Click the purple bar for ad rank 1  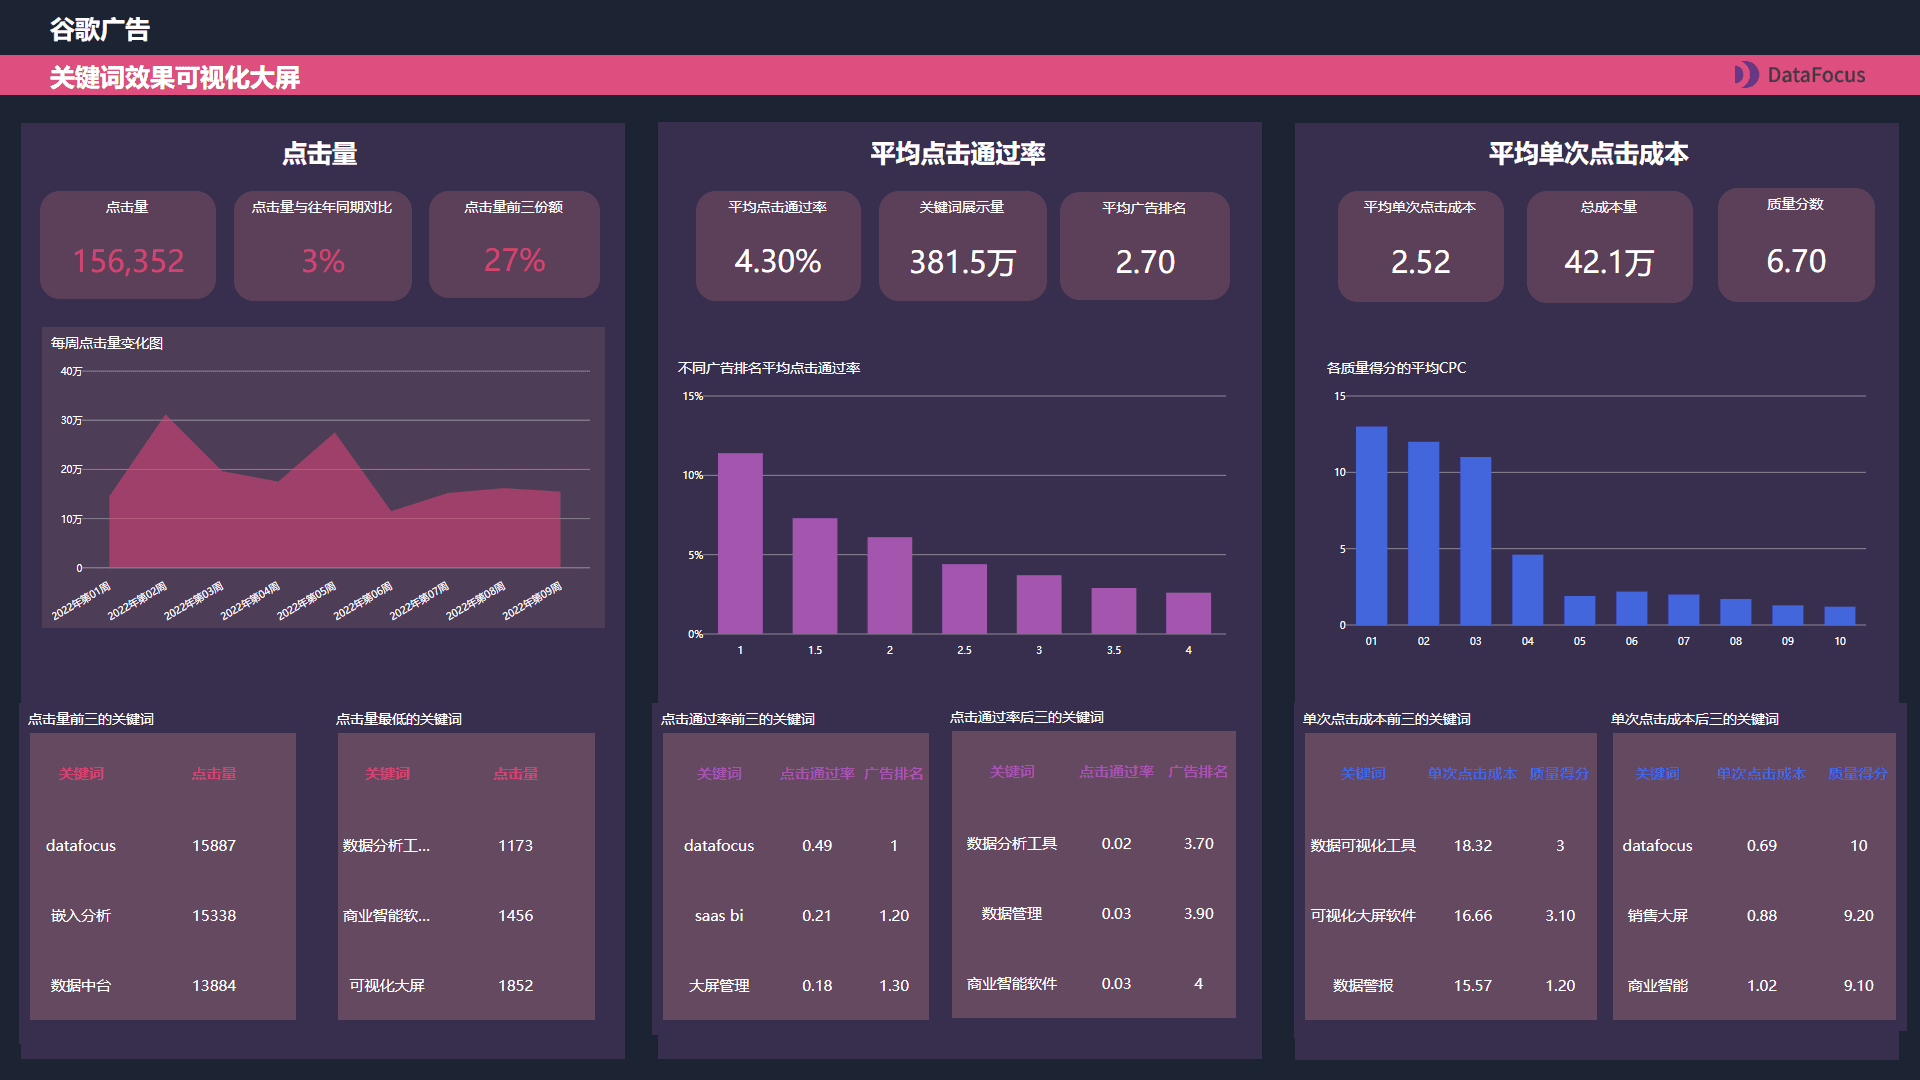tap(740, 543)
